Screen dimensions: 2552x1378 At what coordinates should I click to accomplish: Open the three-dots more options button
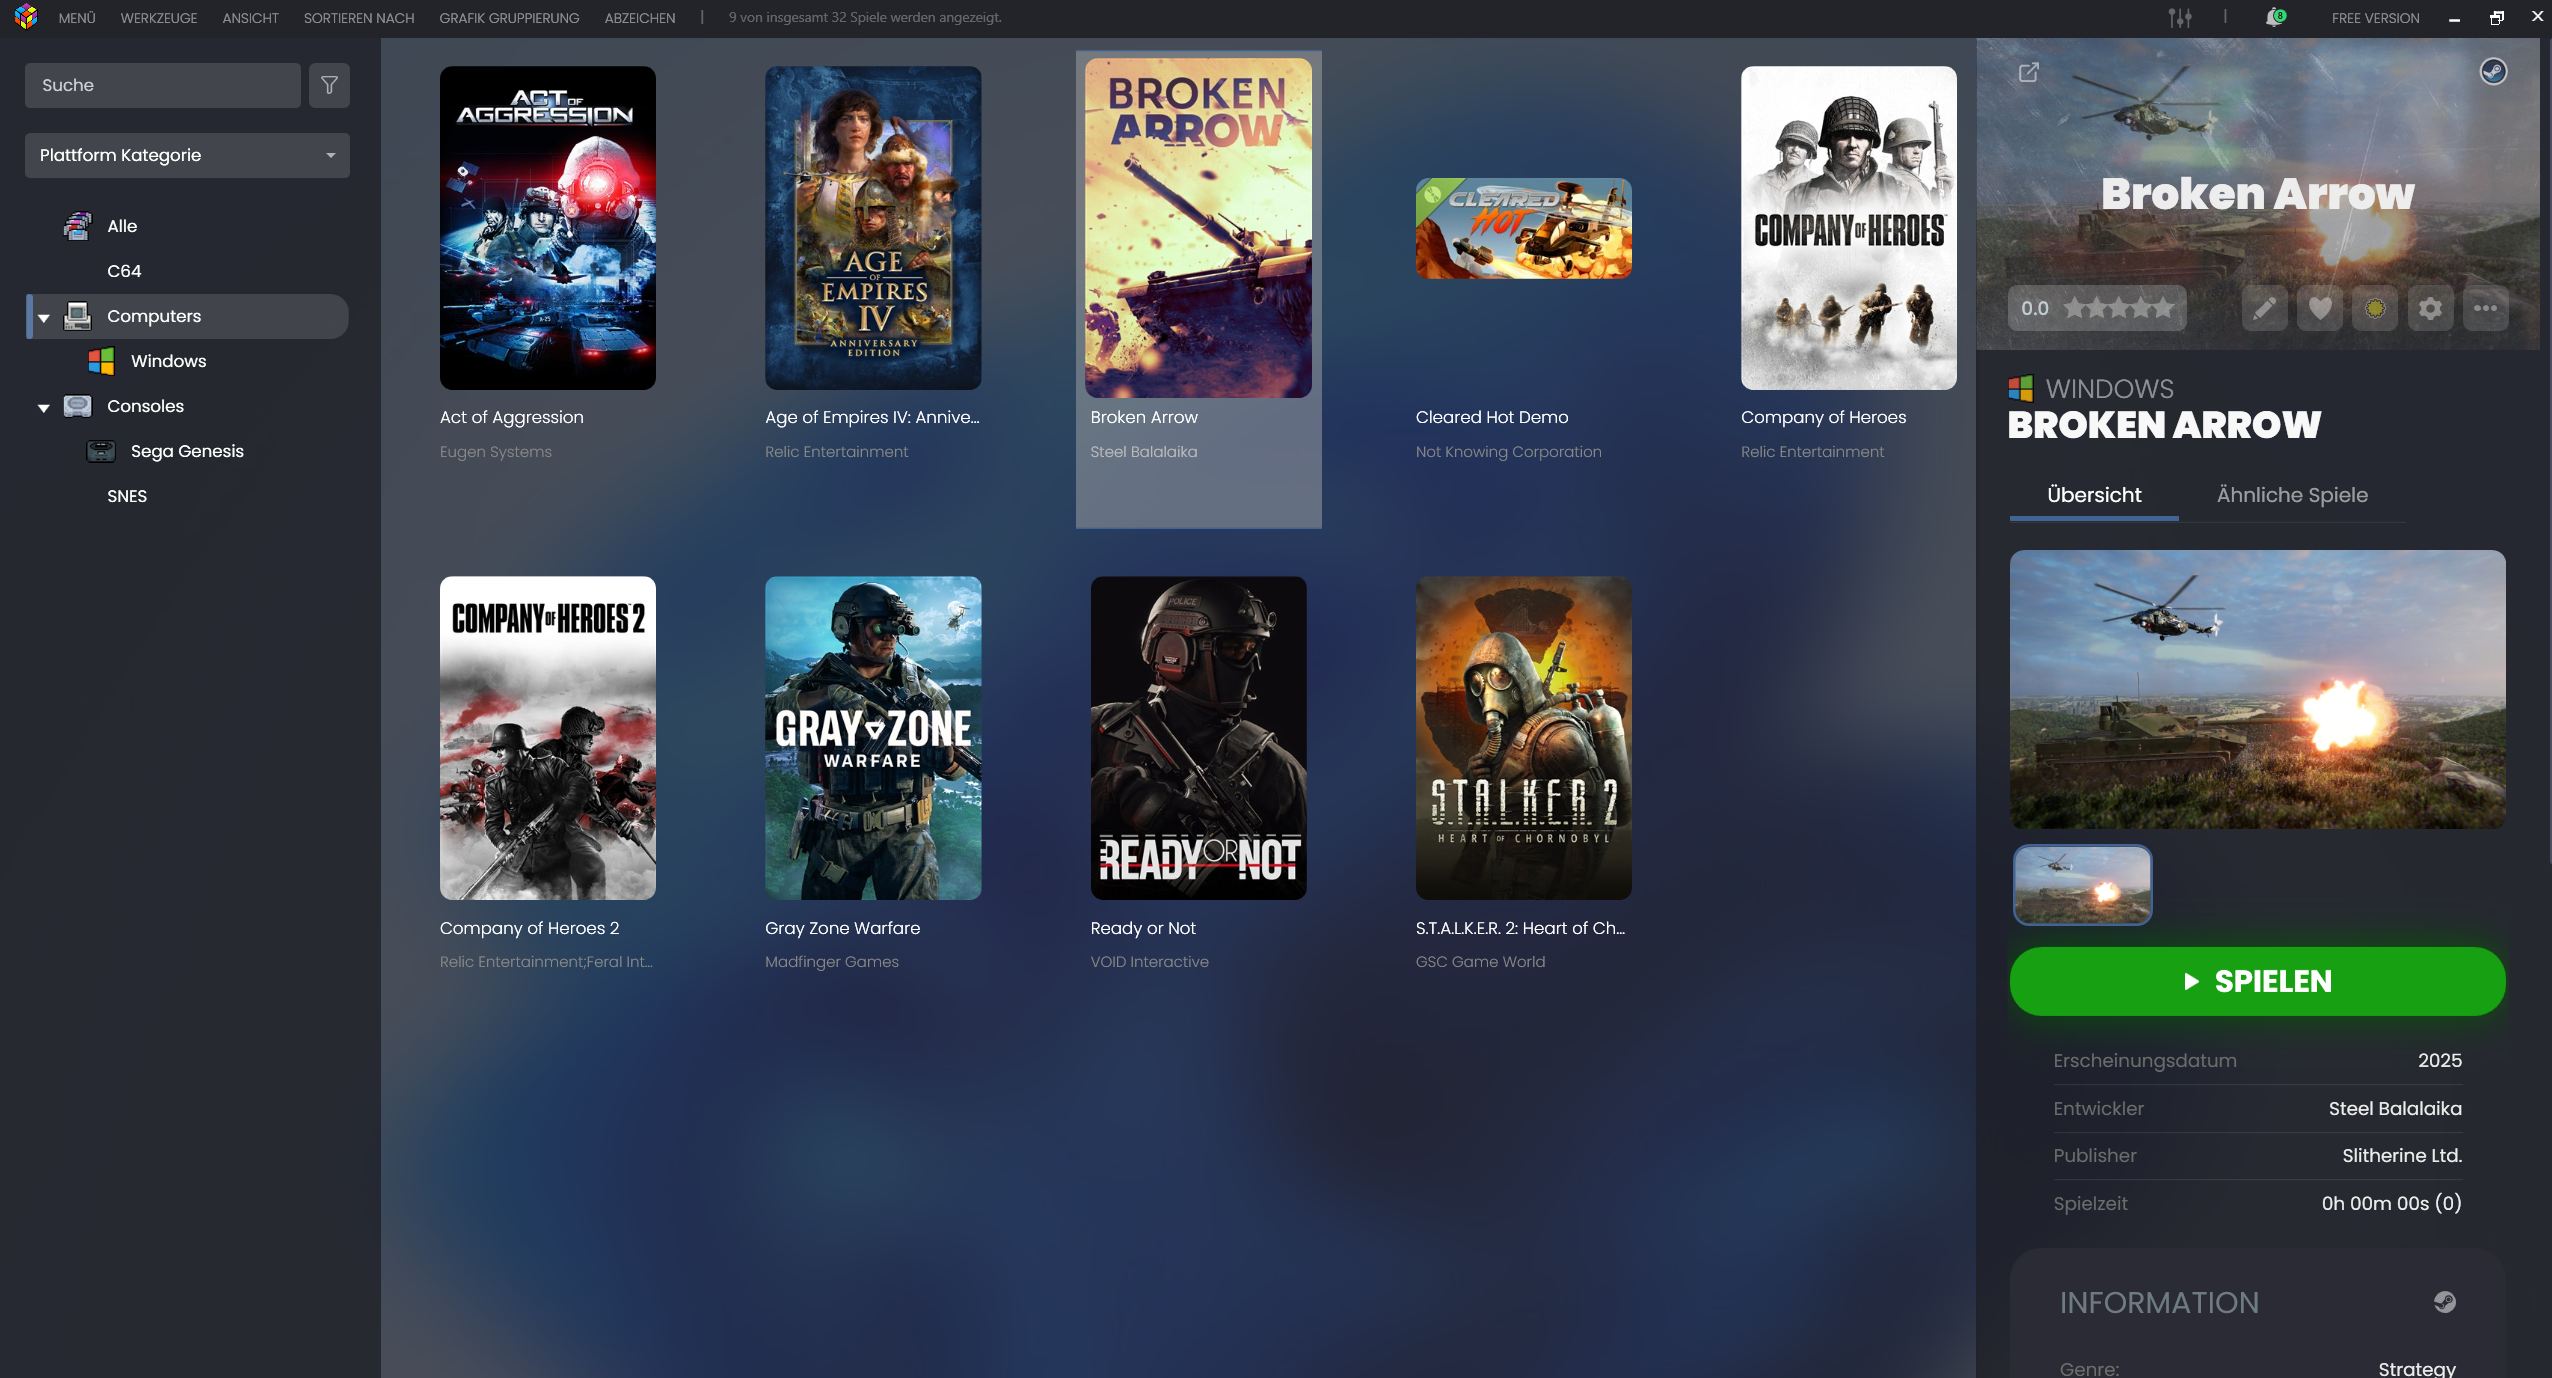pyautogui.click(x=2485, y=308)
